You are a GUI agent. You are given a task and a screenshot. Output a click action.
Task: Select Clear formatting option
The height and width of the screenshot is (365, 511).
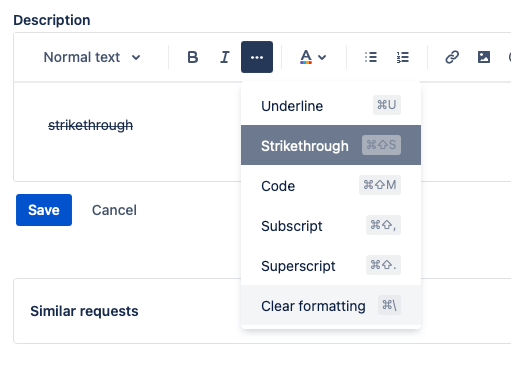coord(331,305)
